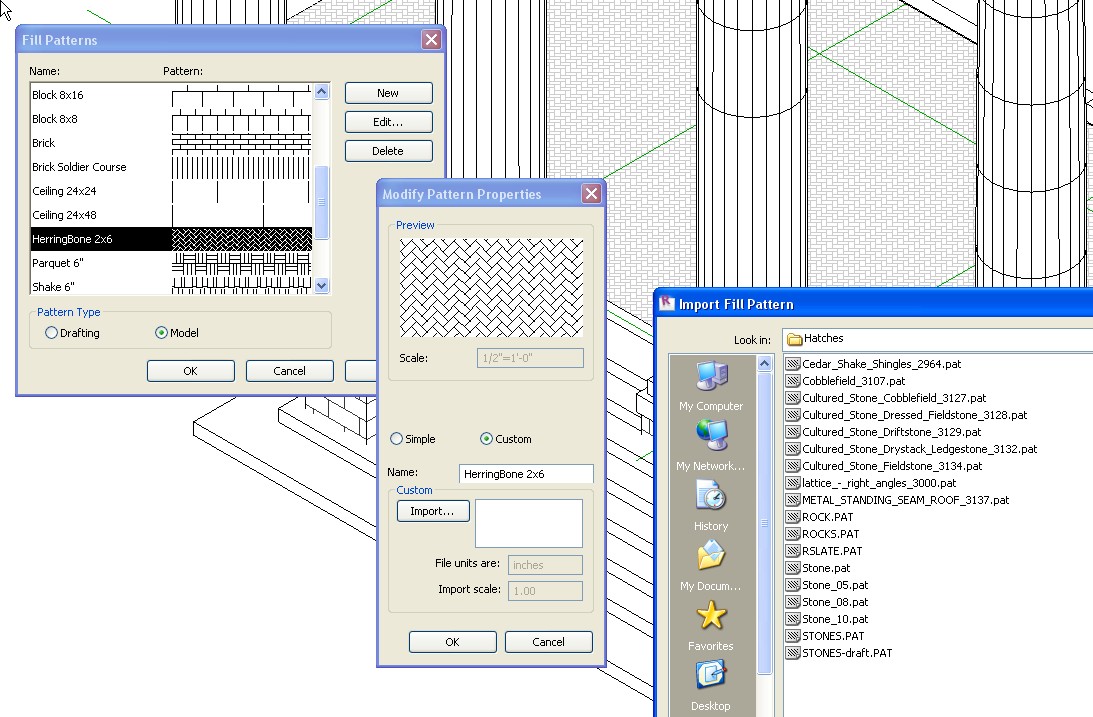Choose the Simple pattern option
The image size is (1093, 717).
click(397, 439)
